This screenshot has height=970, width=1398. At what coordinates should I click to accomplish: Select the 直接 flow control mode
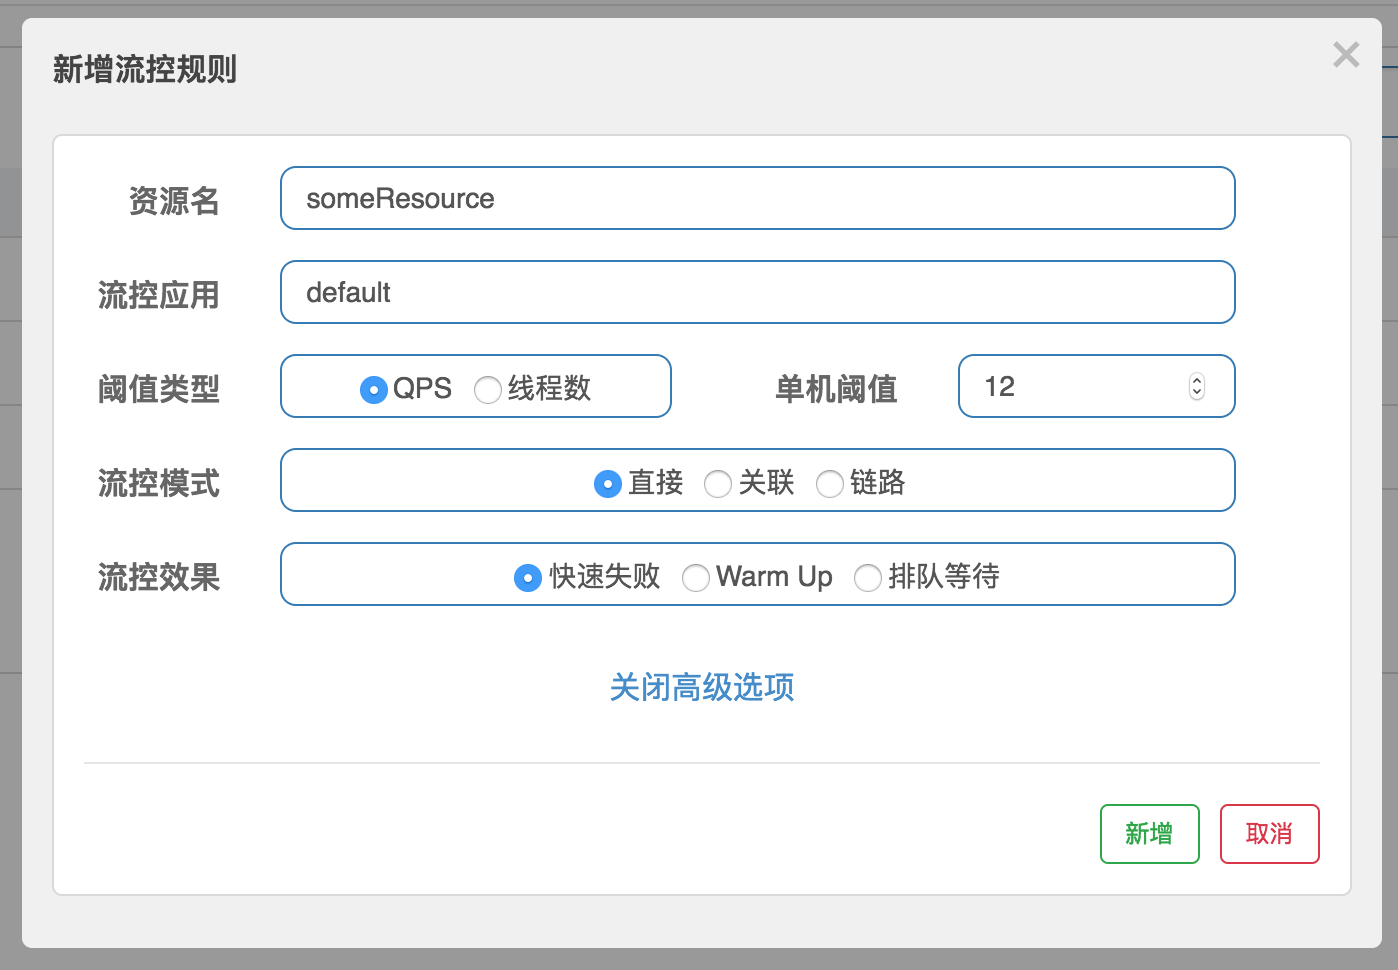[607, 483]
